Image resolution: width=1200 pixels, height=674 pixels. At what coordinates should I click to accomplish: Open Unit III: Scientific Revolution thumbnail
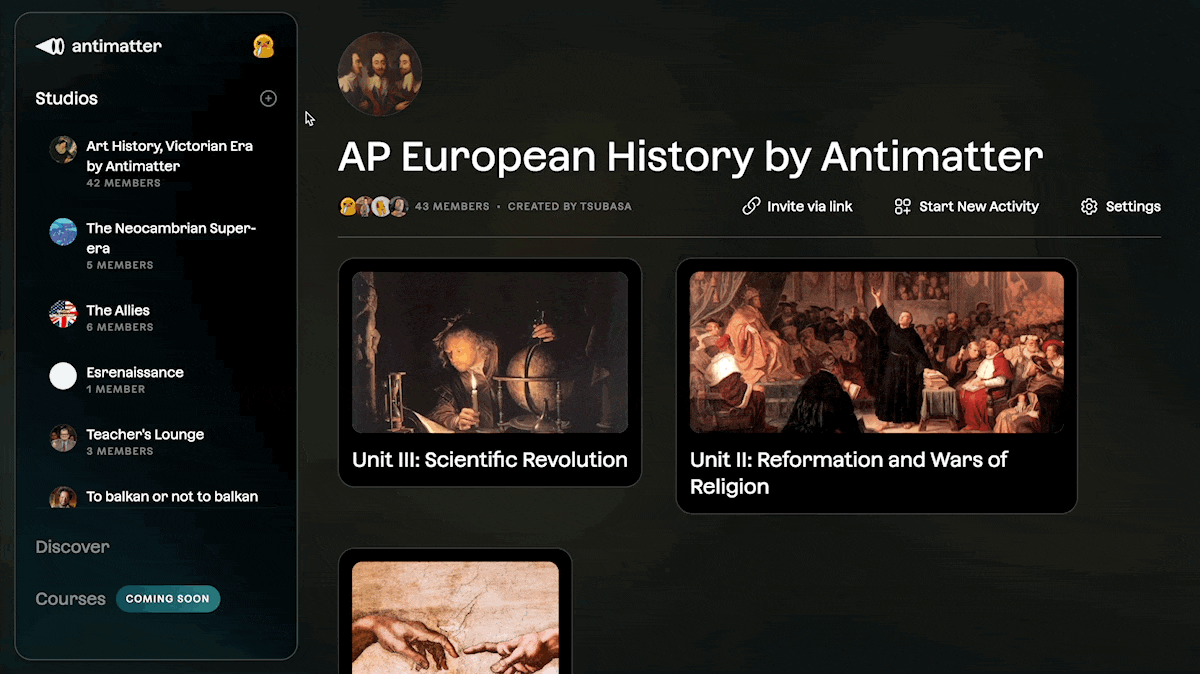click(490, 352)
